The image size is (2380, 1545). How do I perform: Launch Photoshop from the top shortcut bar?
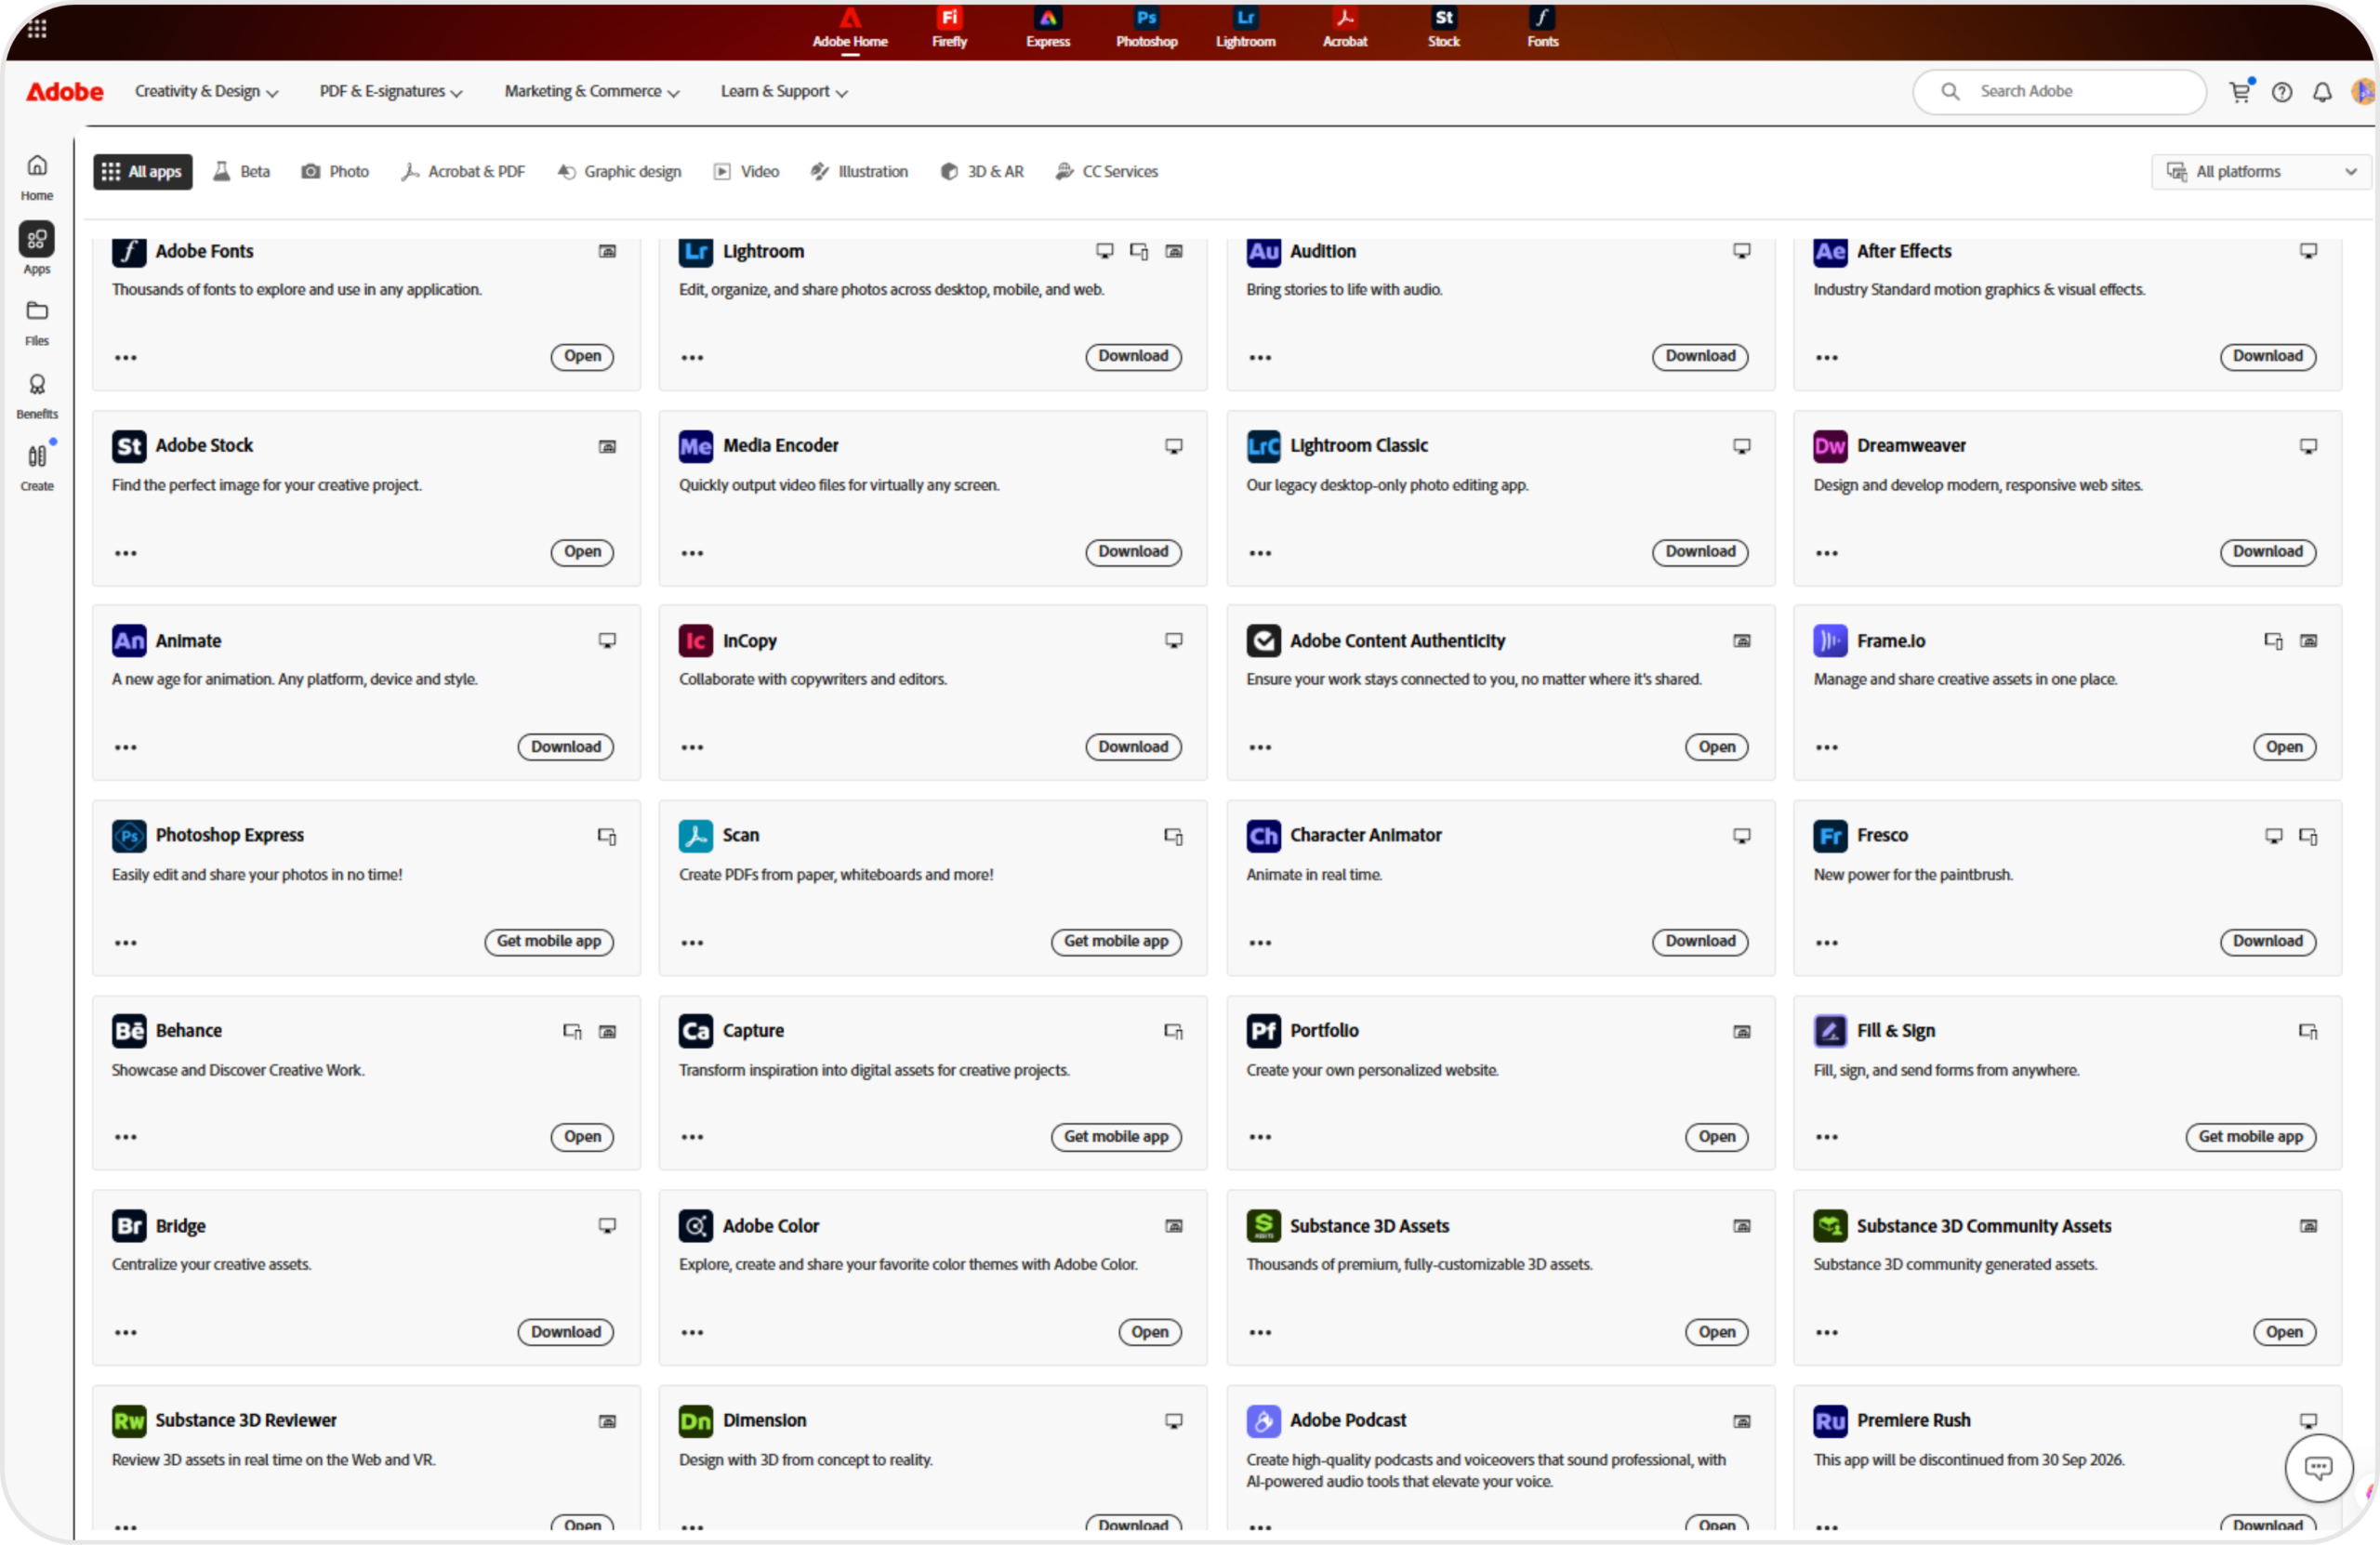point(1146,27)
